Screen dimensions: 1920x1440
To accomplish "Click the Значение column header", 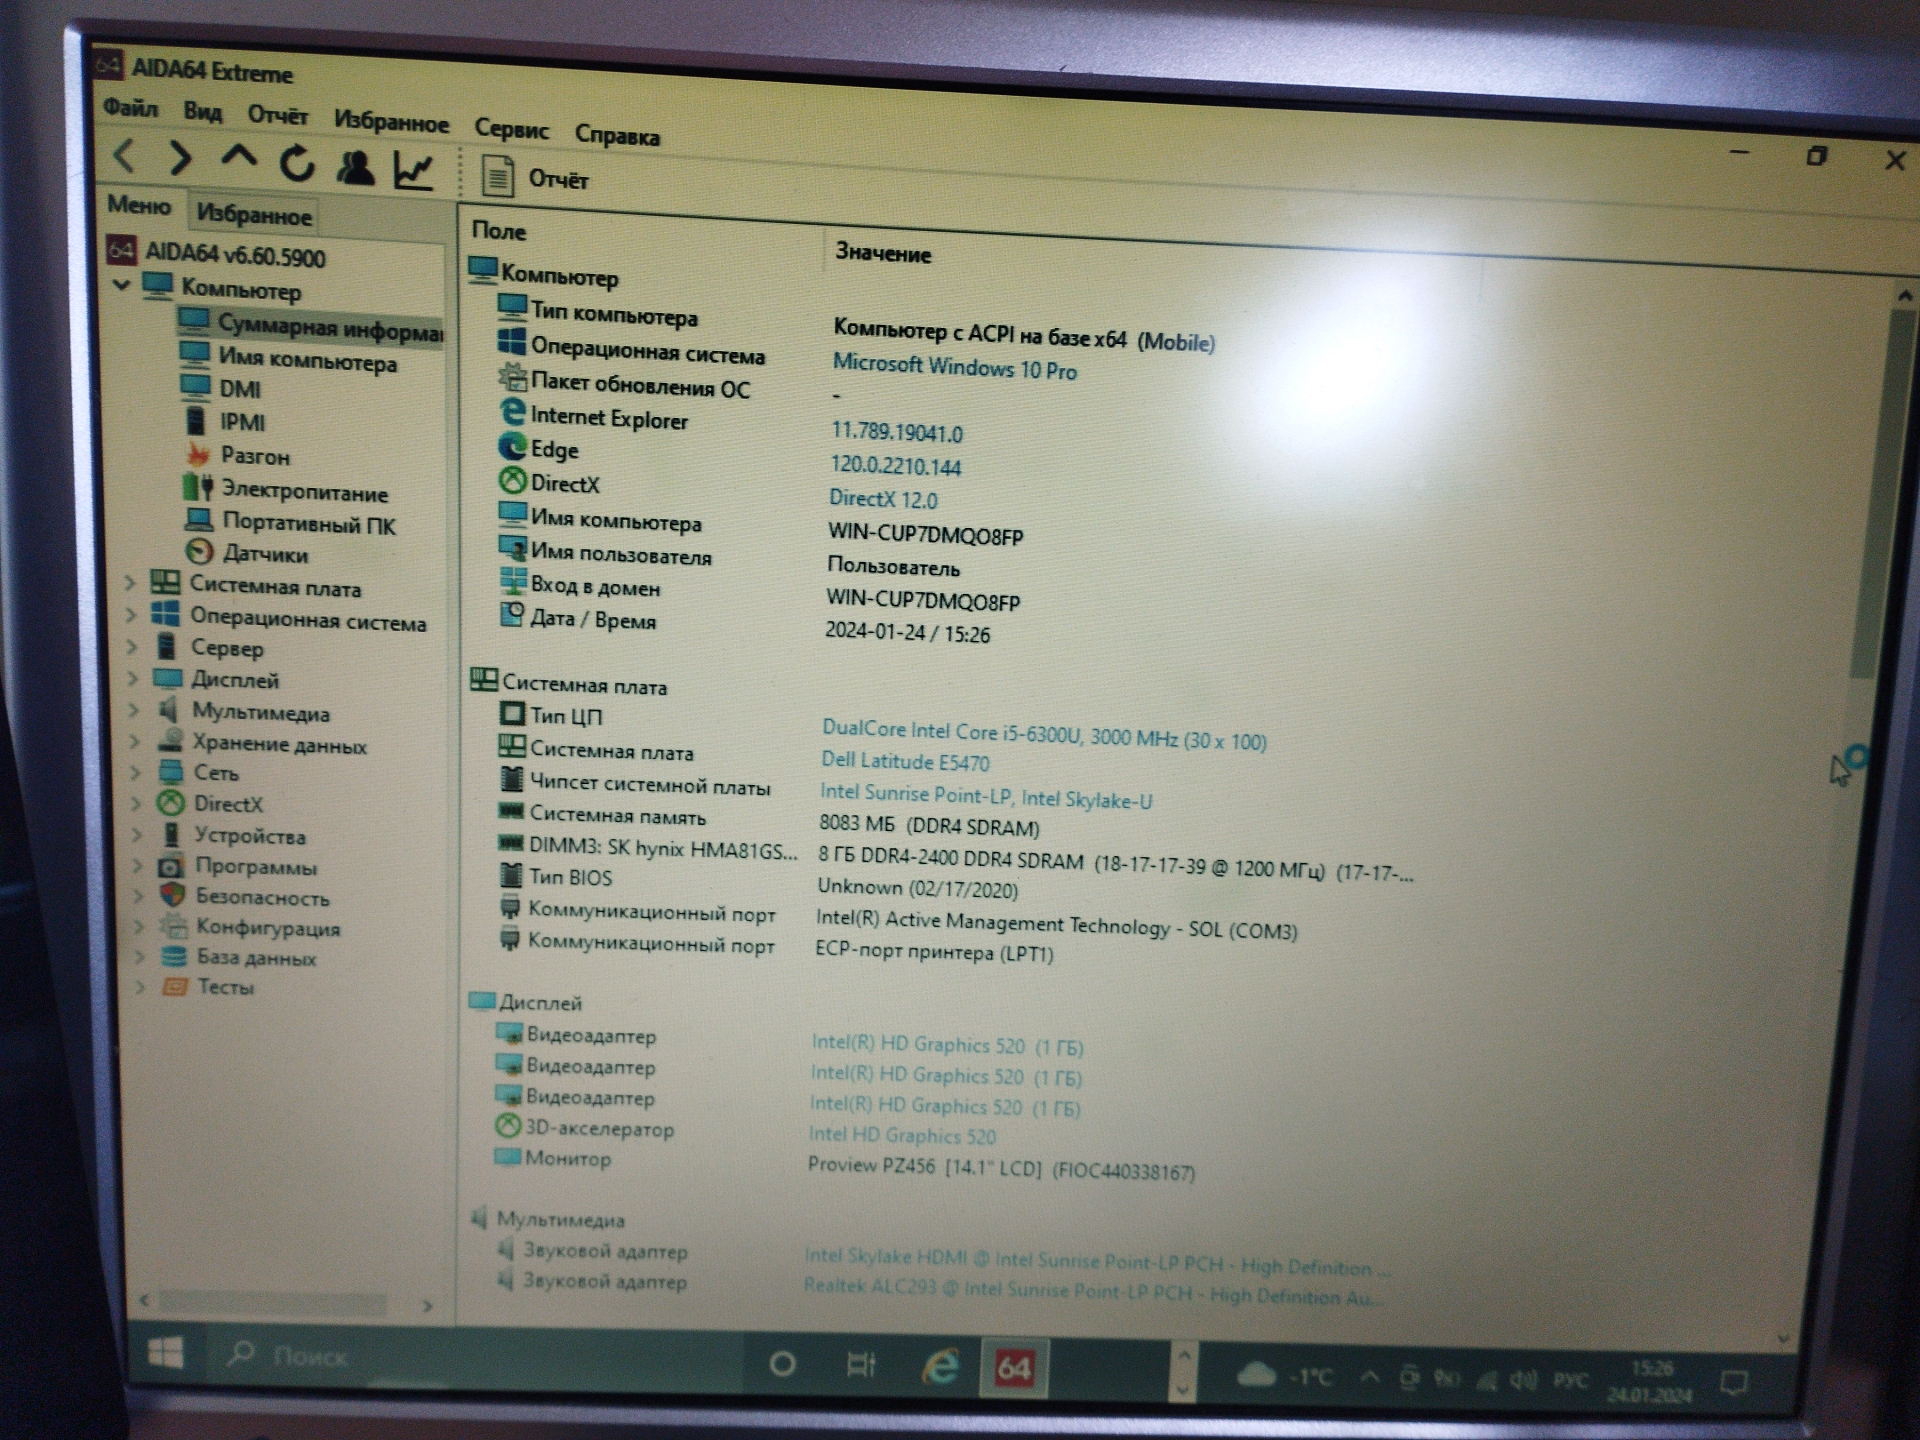I will point(883,253).
